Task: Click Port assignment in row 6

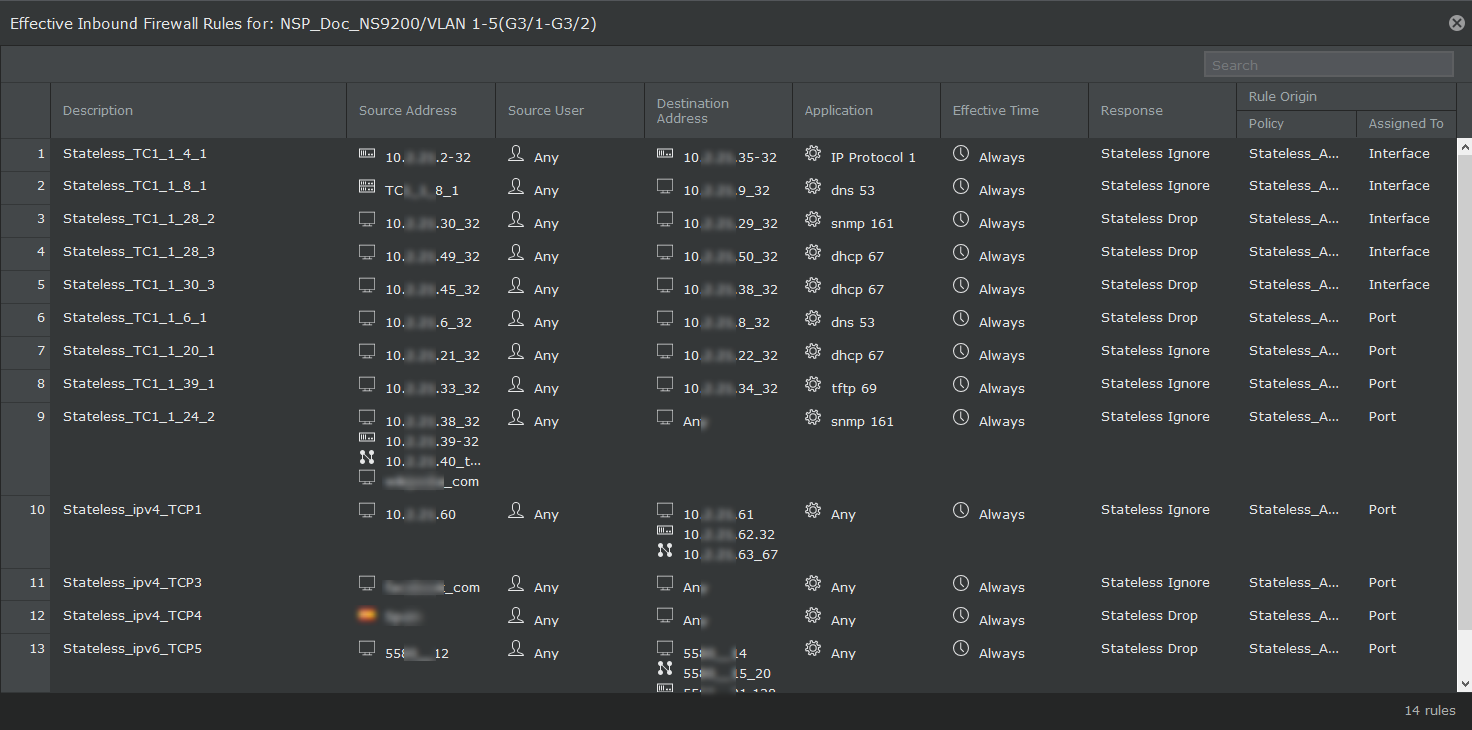Action: coord(1382,318)
